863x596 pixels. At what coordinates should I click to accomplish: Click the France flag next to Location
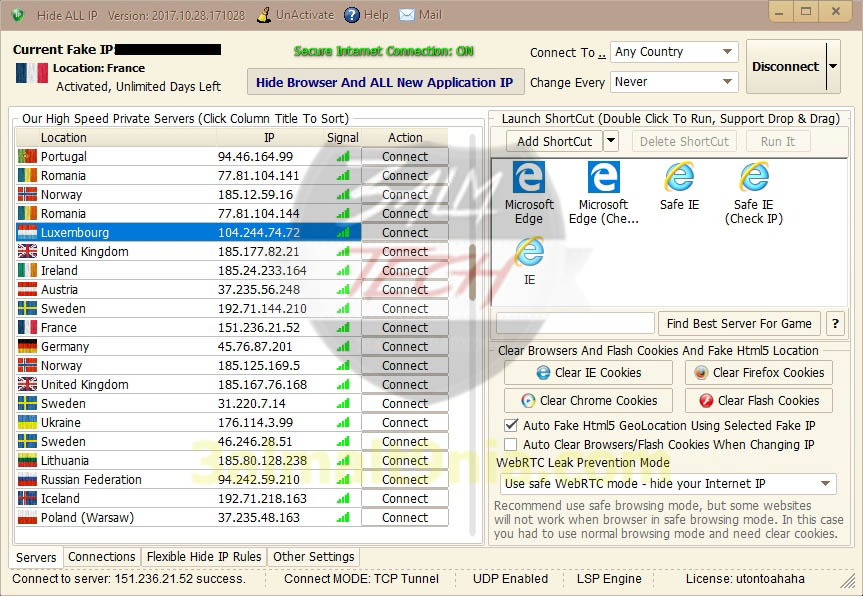pyautogui.click(x=32, y=73)
